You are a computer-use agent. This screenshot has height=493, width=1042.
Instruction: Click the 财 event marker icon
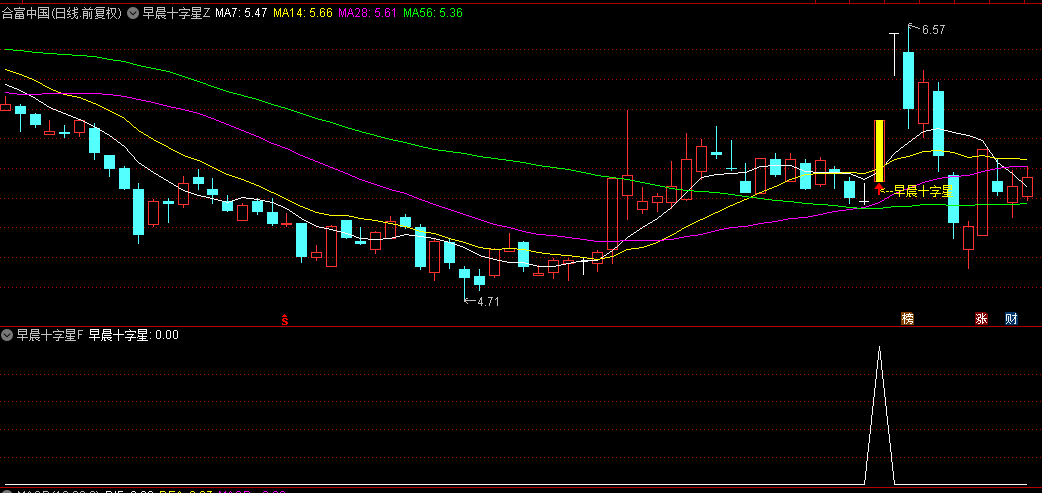coord(1011,319)
